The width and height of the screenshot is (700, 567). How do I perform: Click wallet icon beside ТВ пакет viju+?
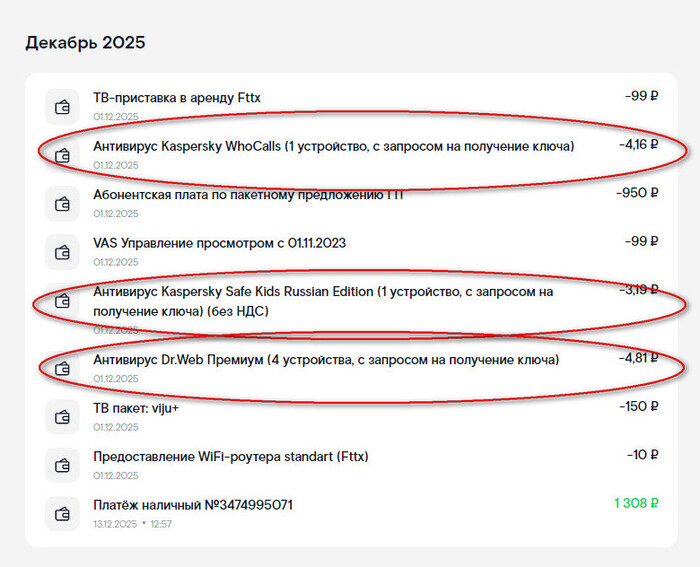62,416
